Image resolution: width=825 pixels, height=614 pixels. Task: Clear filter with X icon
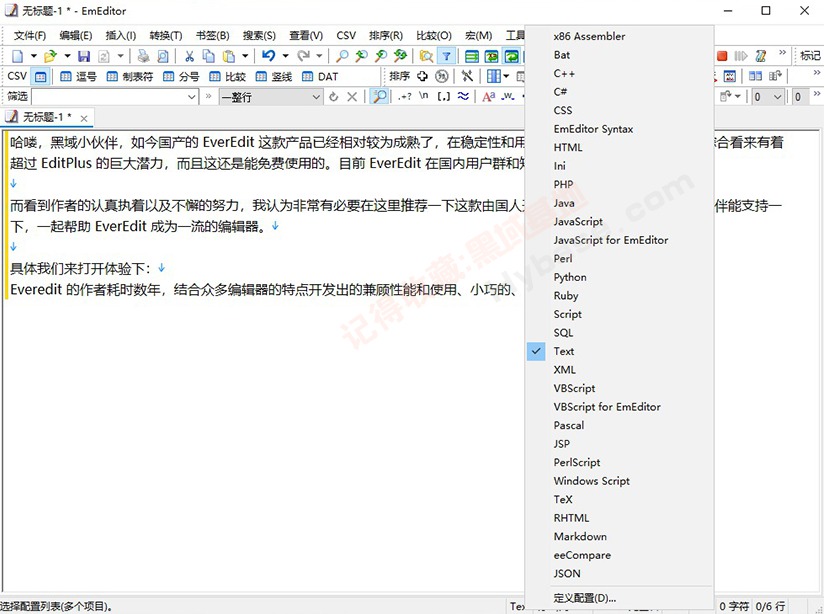[x=352, y=97]
